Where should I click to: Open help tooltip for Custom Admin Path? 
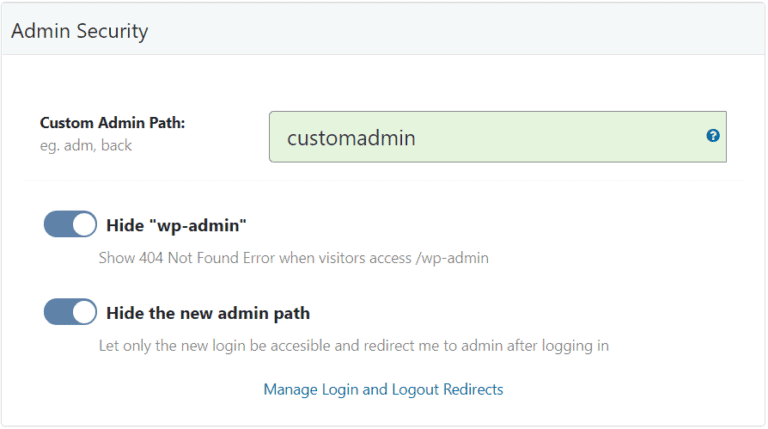point(713,135)
